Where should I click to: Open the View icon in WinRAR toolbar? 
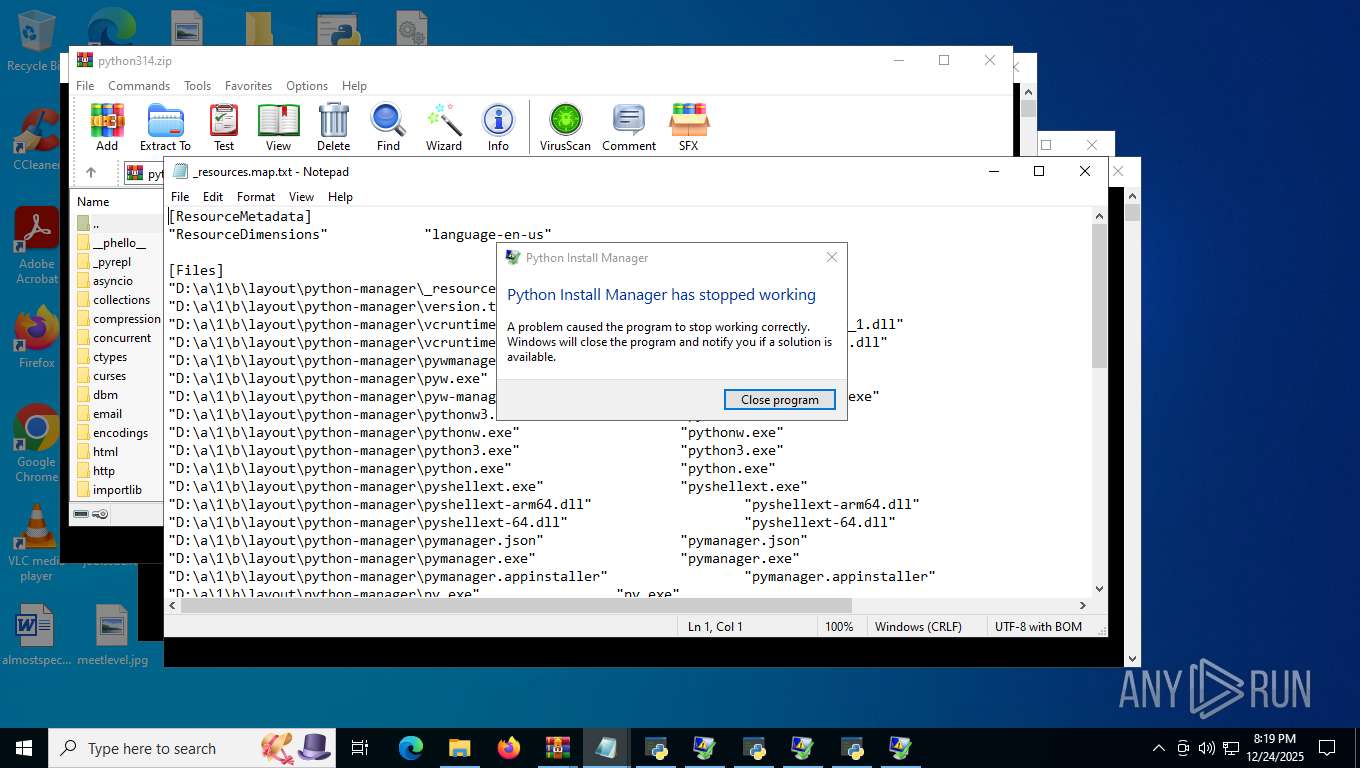pyautogui.click(x=278, y=127)
